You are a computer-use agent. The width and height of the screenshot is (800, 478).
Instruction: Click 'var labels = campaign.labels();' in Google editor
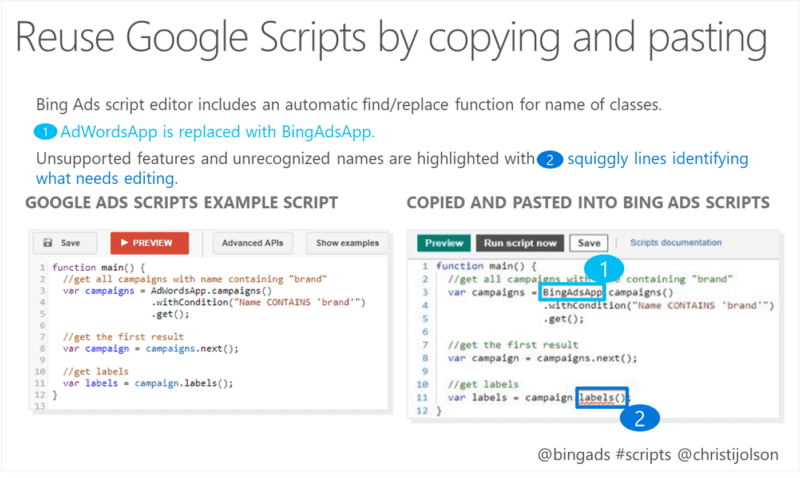(x=148, y=383)
